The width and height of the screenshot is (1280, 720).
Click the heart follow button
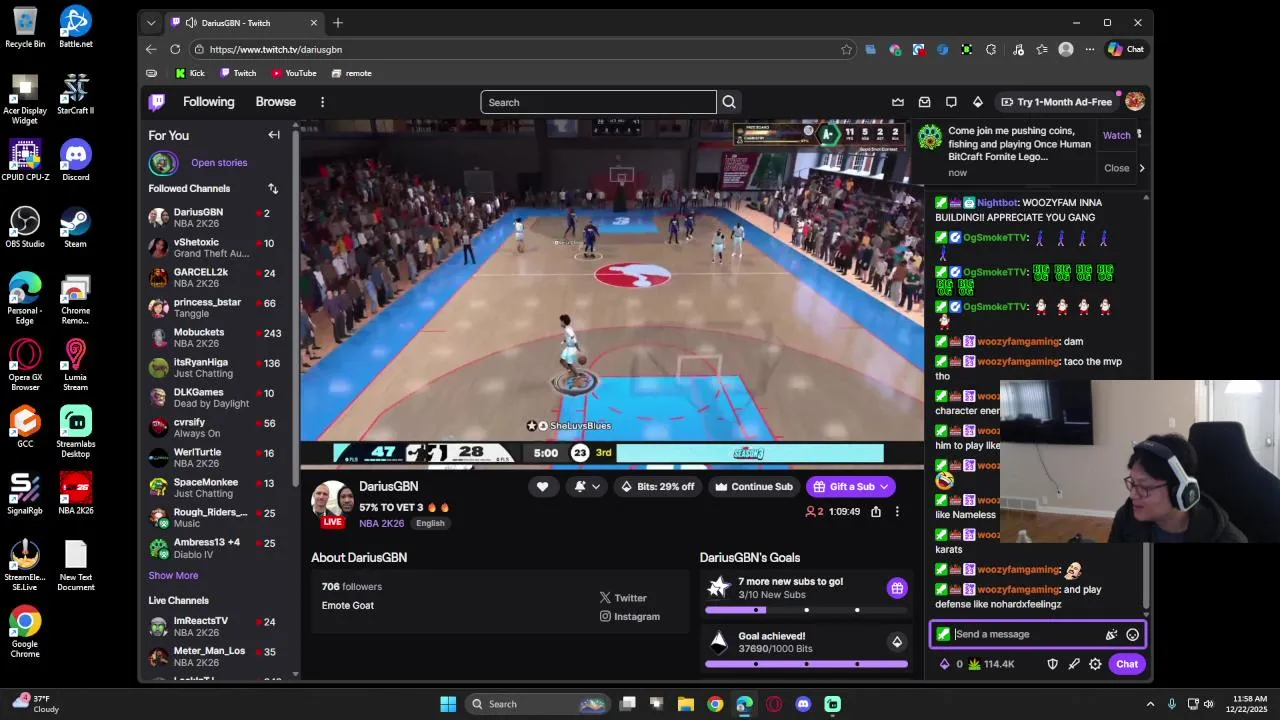click(542, 487)
